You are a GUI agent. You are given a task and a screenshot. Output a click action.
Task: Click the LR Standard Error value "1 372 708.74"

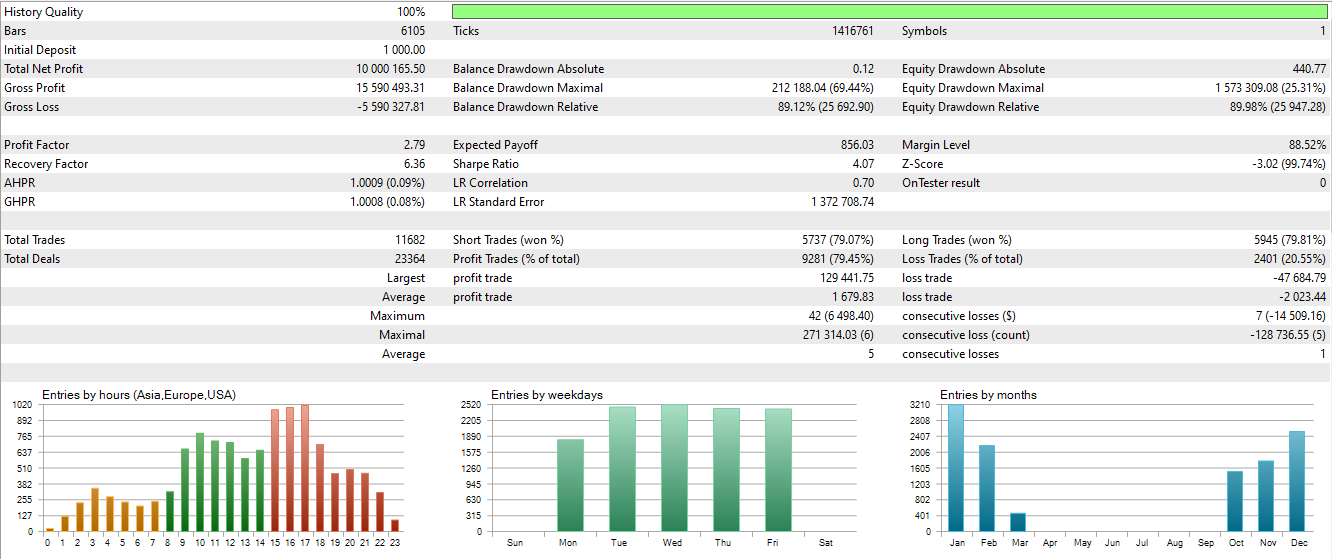point(842,202)
